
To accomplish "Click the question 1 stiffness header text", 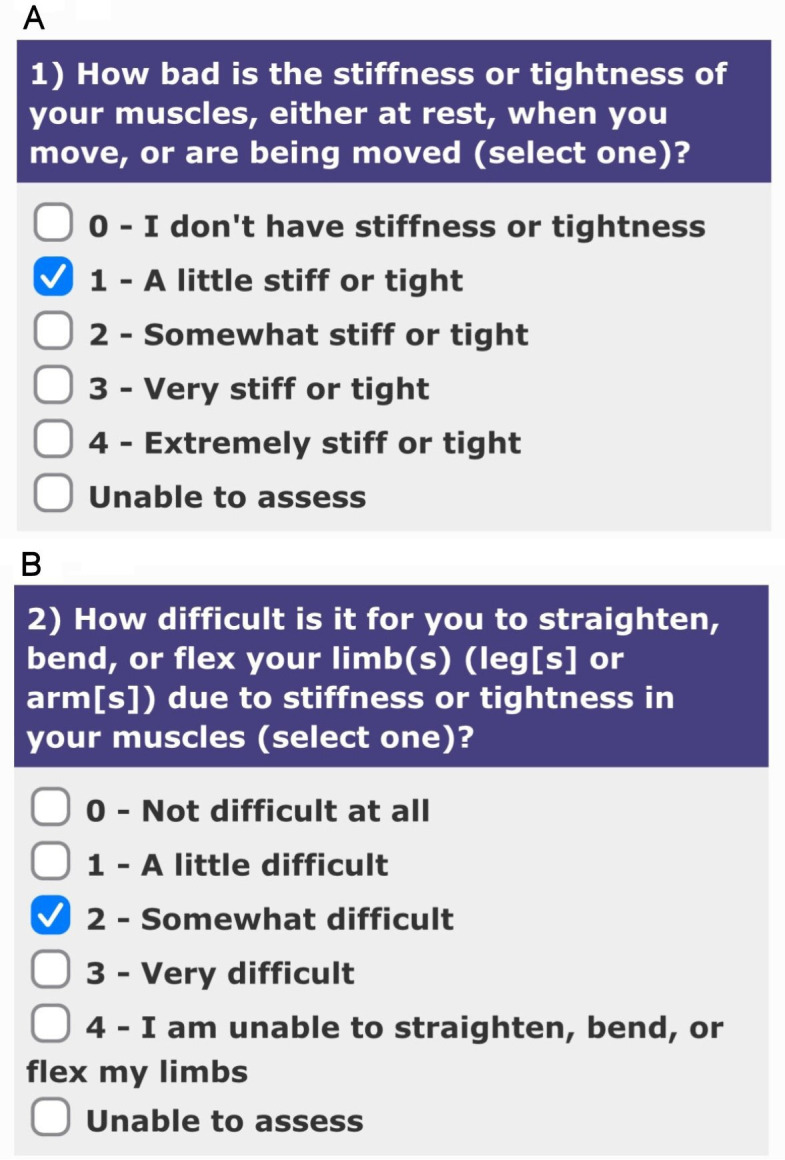I will (x=378, y=113).
